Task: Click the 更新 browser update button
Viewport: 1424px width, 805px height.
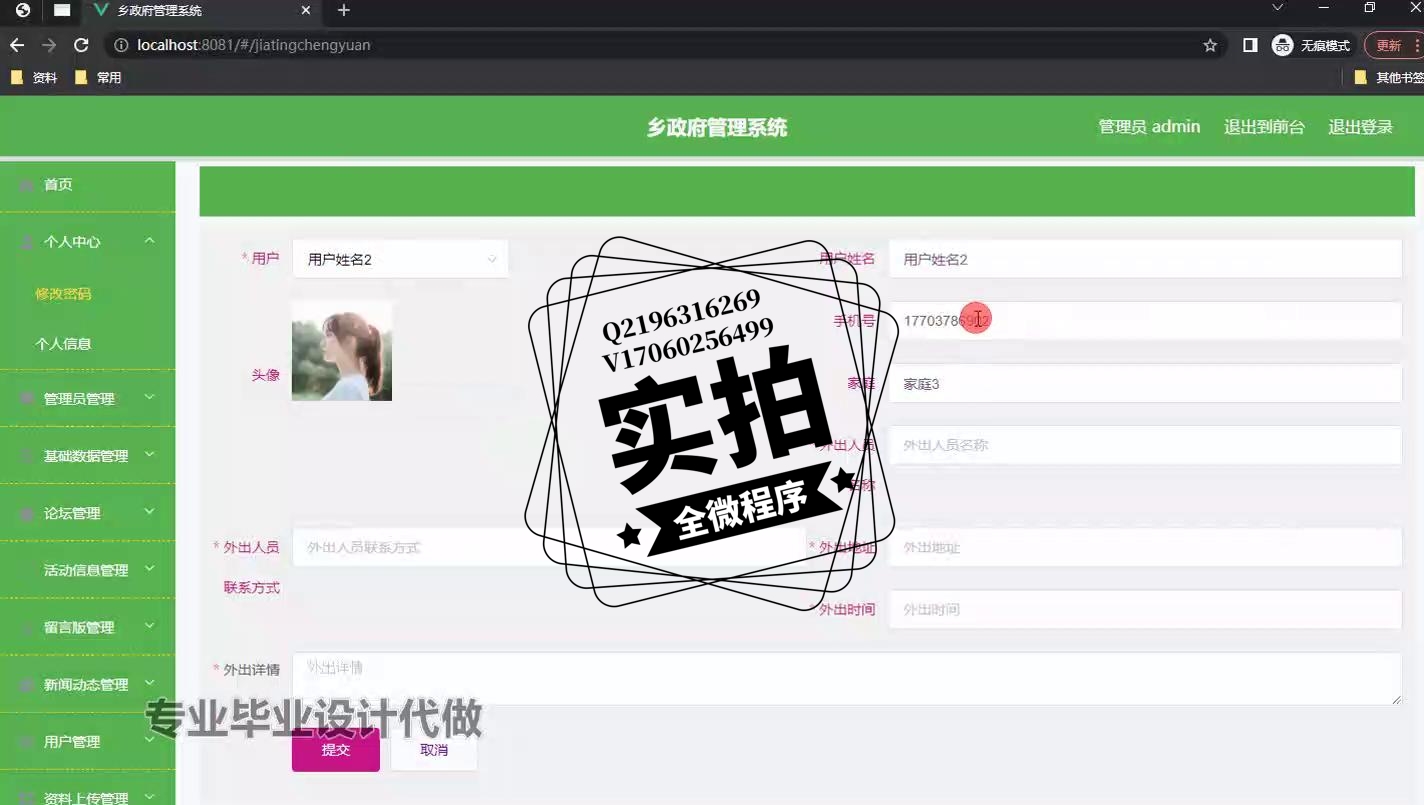Action: tap(1394, 45)
